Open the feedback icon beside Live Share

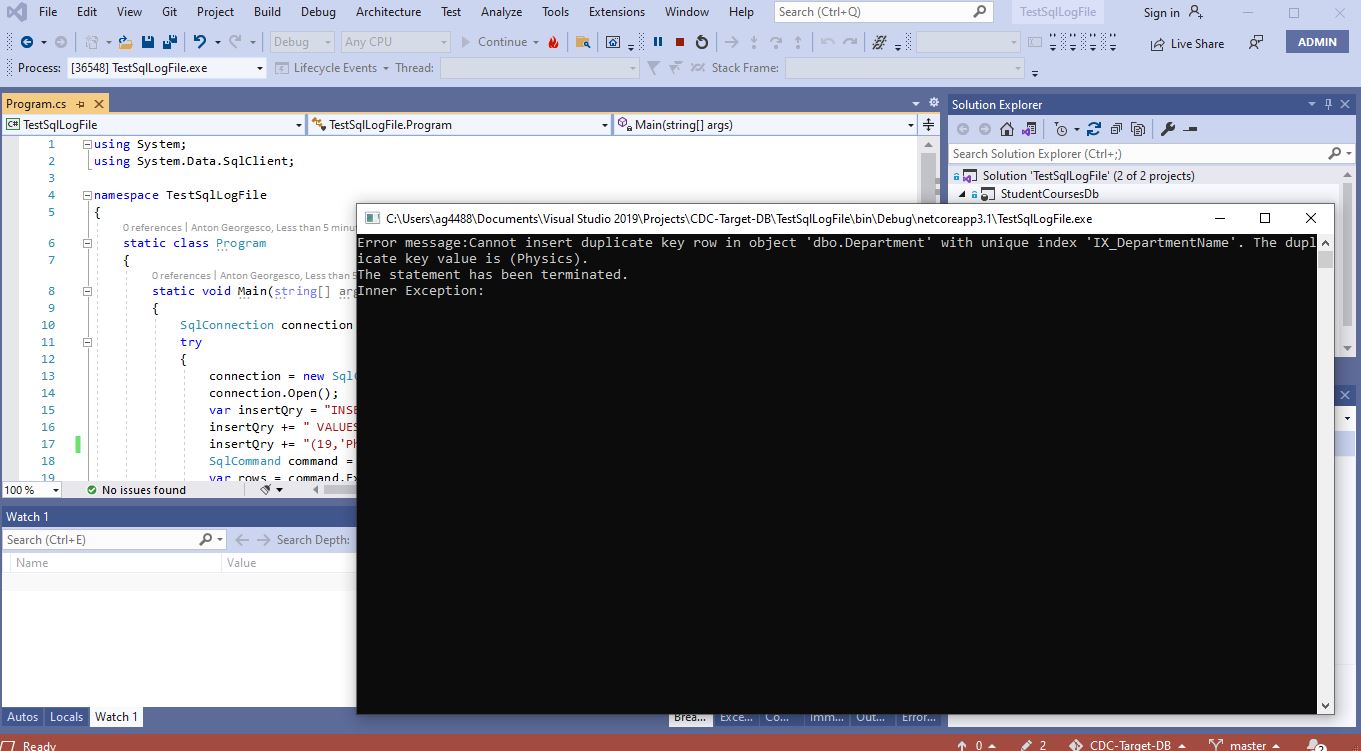click(1256, 43)
